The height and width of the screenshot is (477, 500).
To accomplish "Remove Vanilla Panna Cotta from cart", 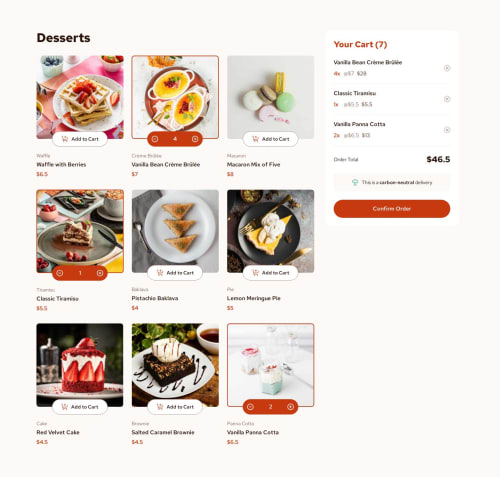I will [x=447, y=130].
